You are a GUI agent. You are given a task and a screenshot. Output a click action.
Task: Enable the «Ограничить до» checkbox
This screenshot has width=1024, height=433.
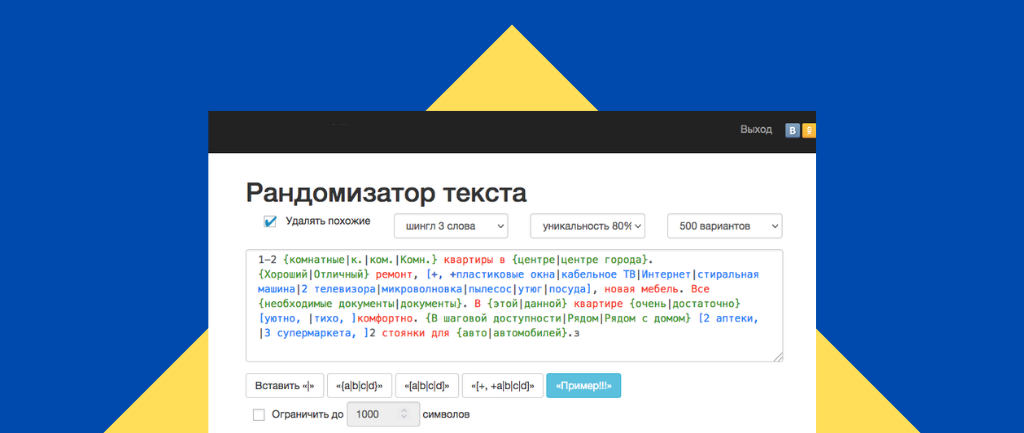(x=259, y=414)
